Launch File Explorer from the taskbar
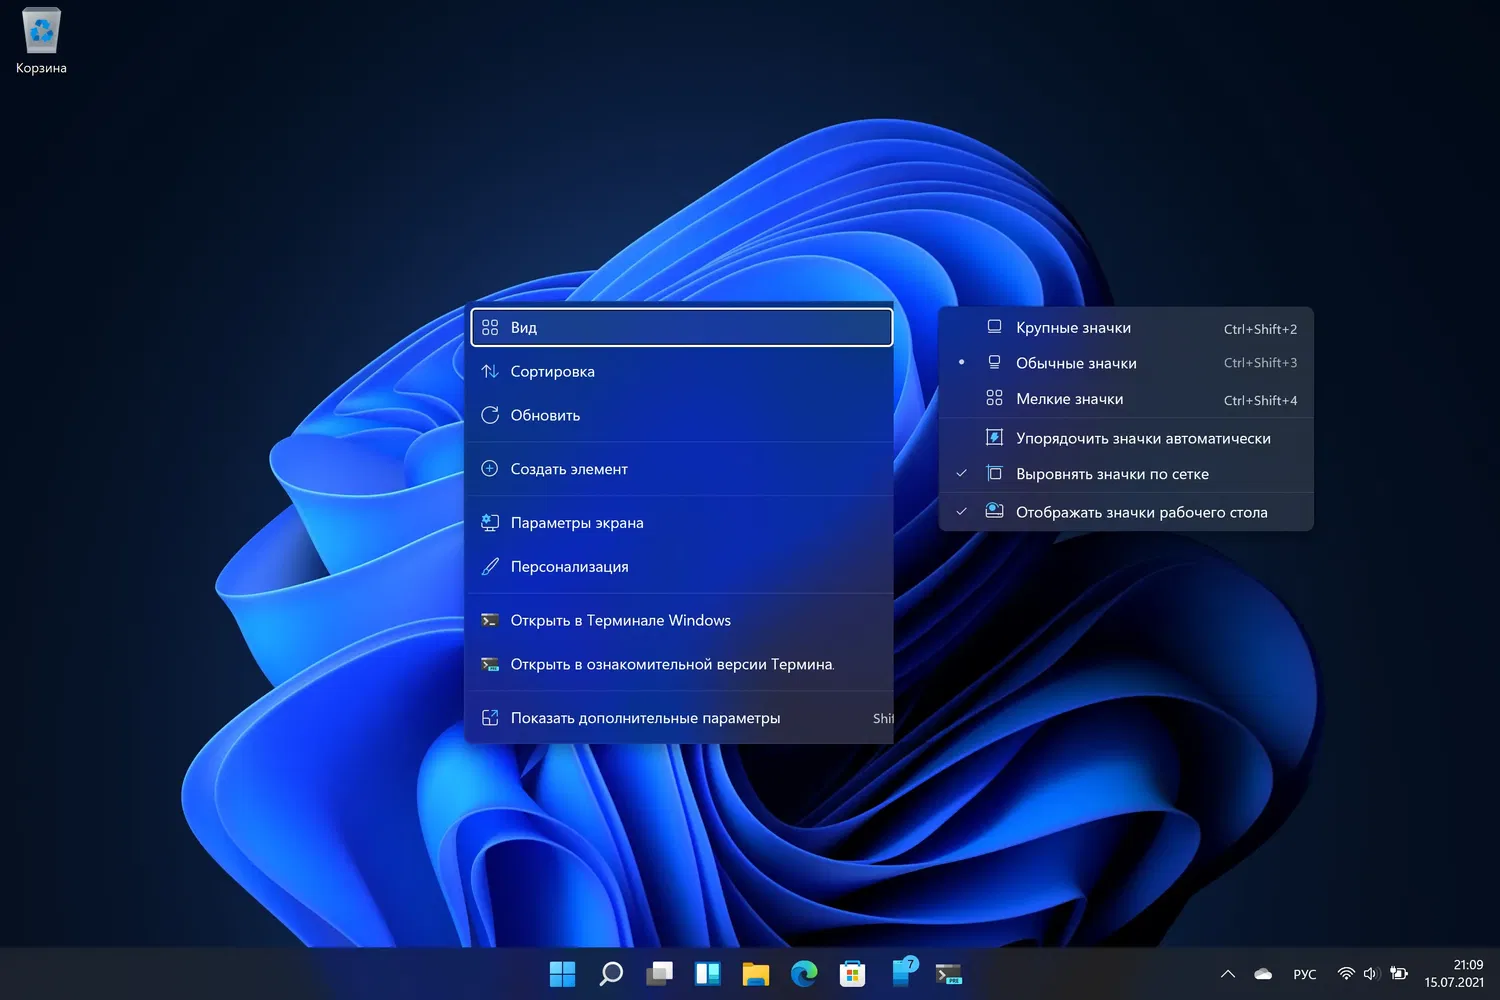1500x1000 pixels. (756, 974)
